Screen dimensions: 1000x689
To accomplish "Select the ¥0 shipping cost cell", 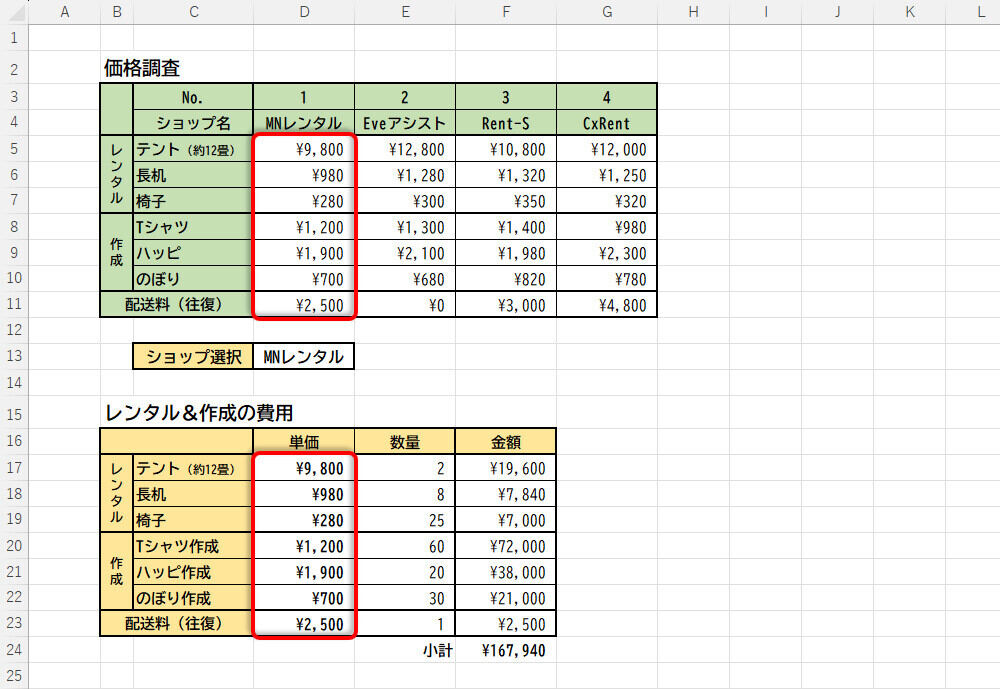I will [x=404, y=305].
